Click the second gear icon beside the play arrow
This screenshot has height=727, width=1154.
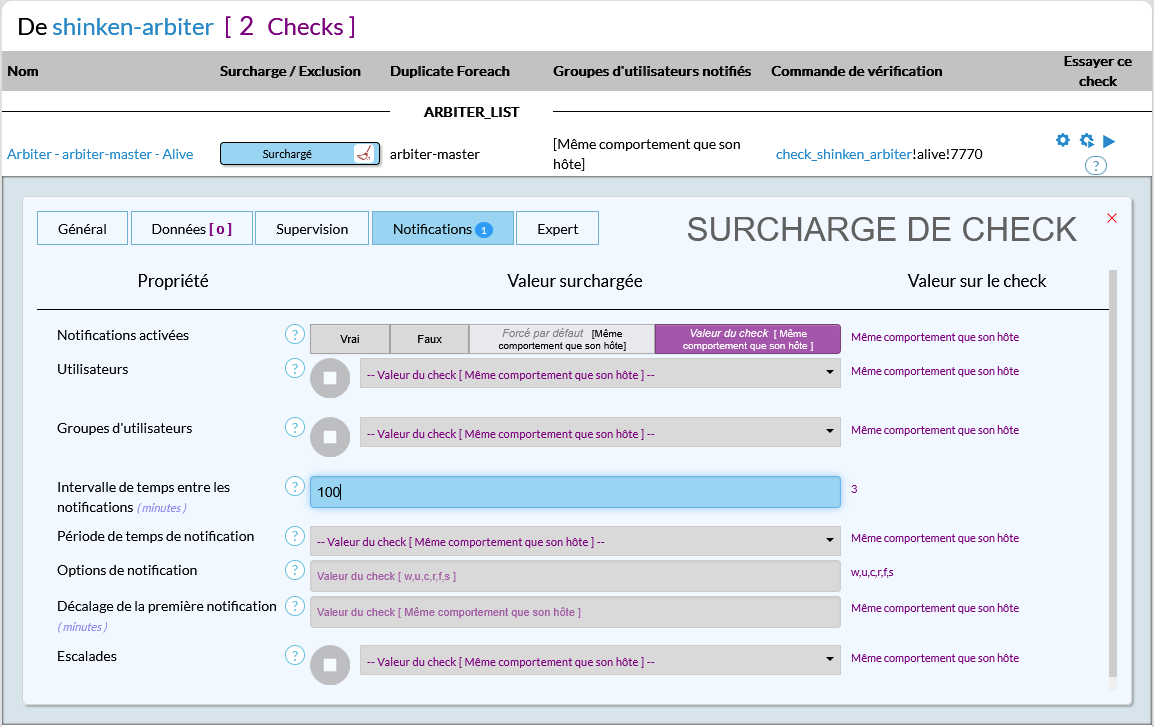1086,140
